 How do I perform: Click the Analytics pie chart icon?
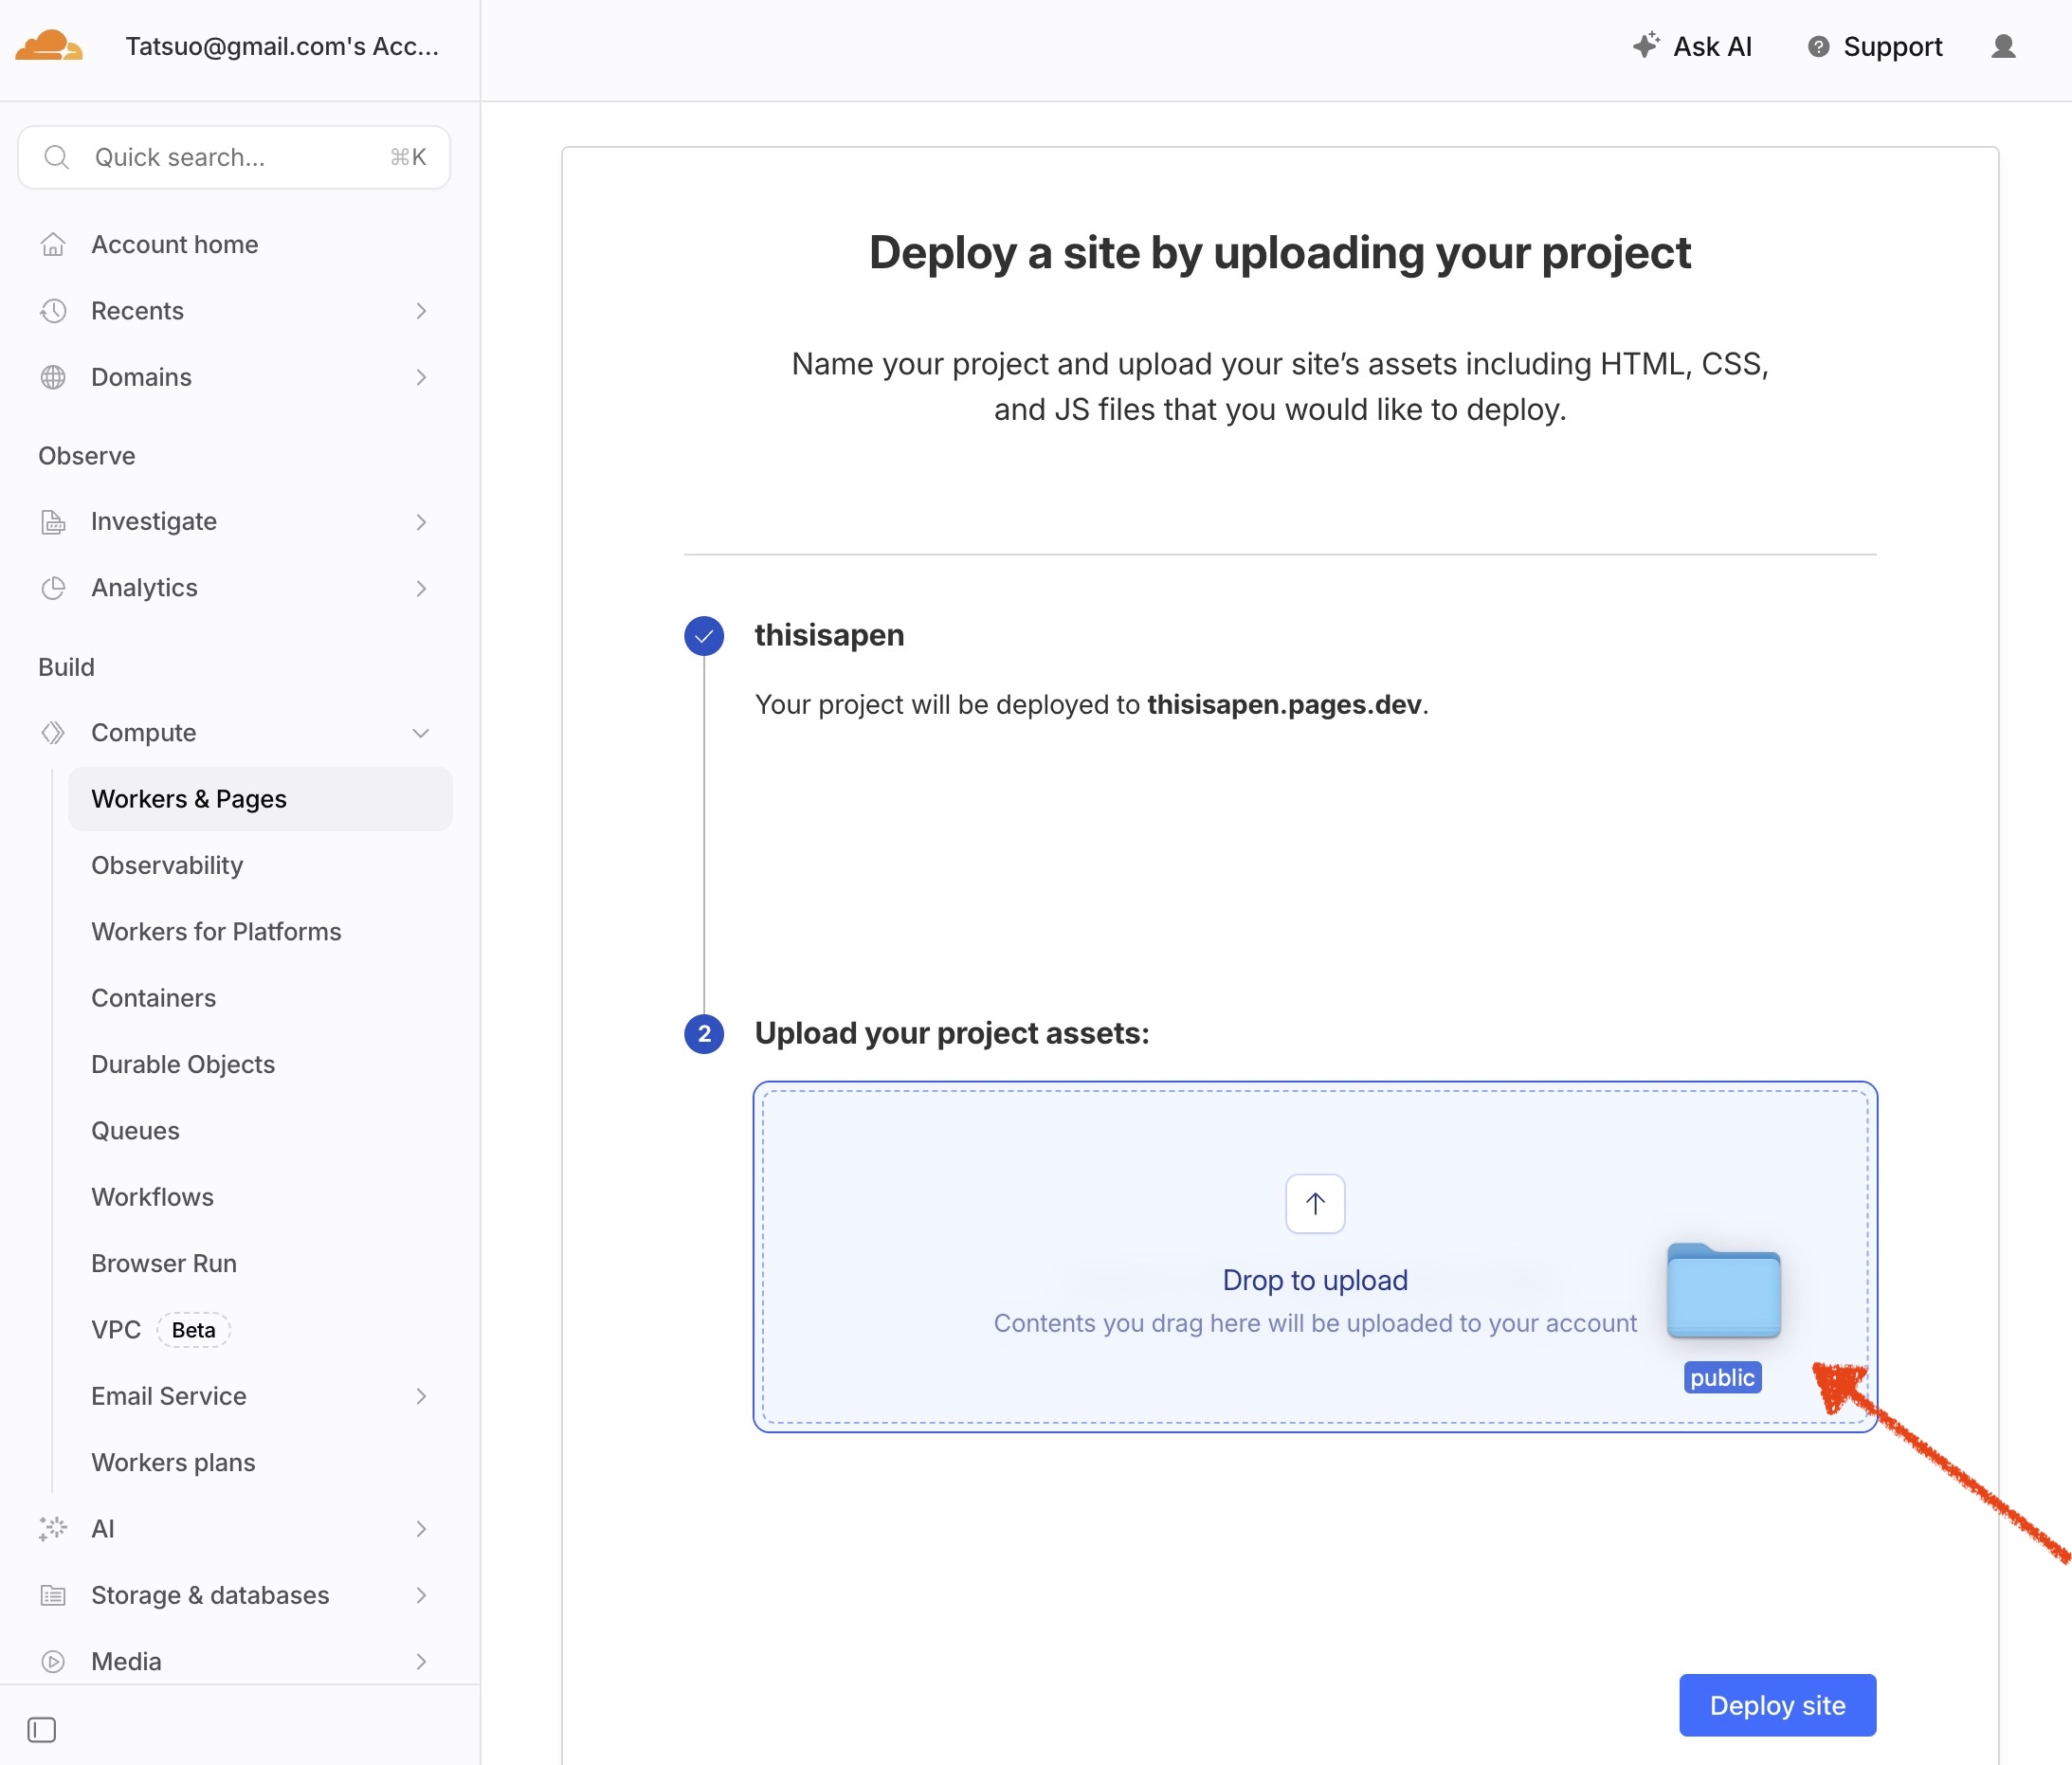[53, 588]
